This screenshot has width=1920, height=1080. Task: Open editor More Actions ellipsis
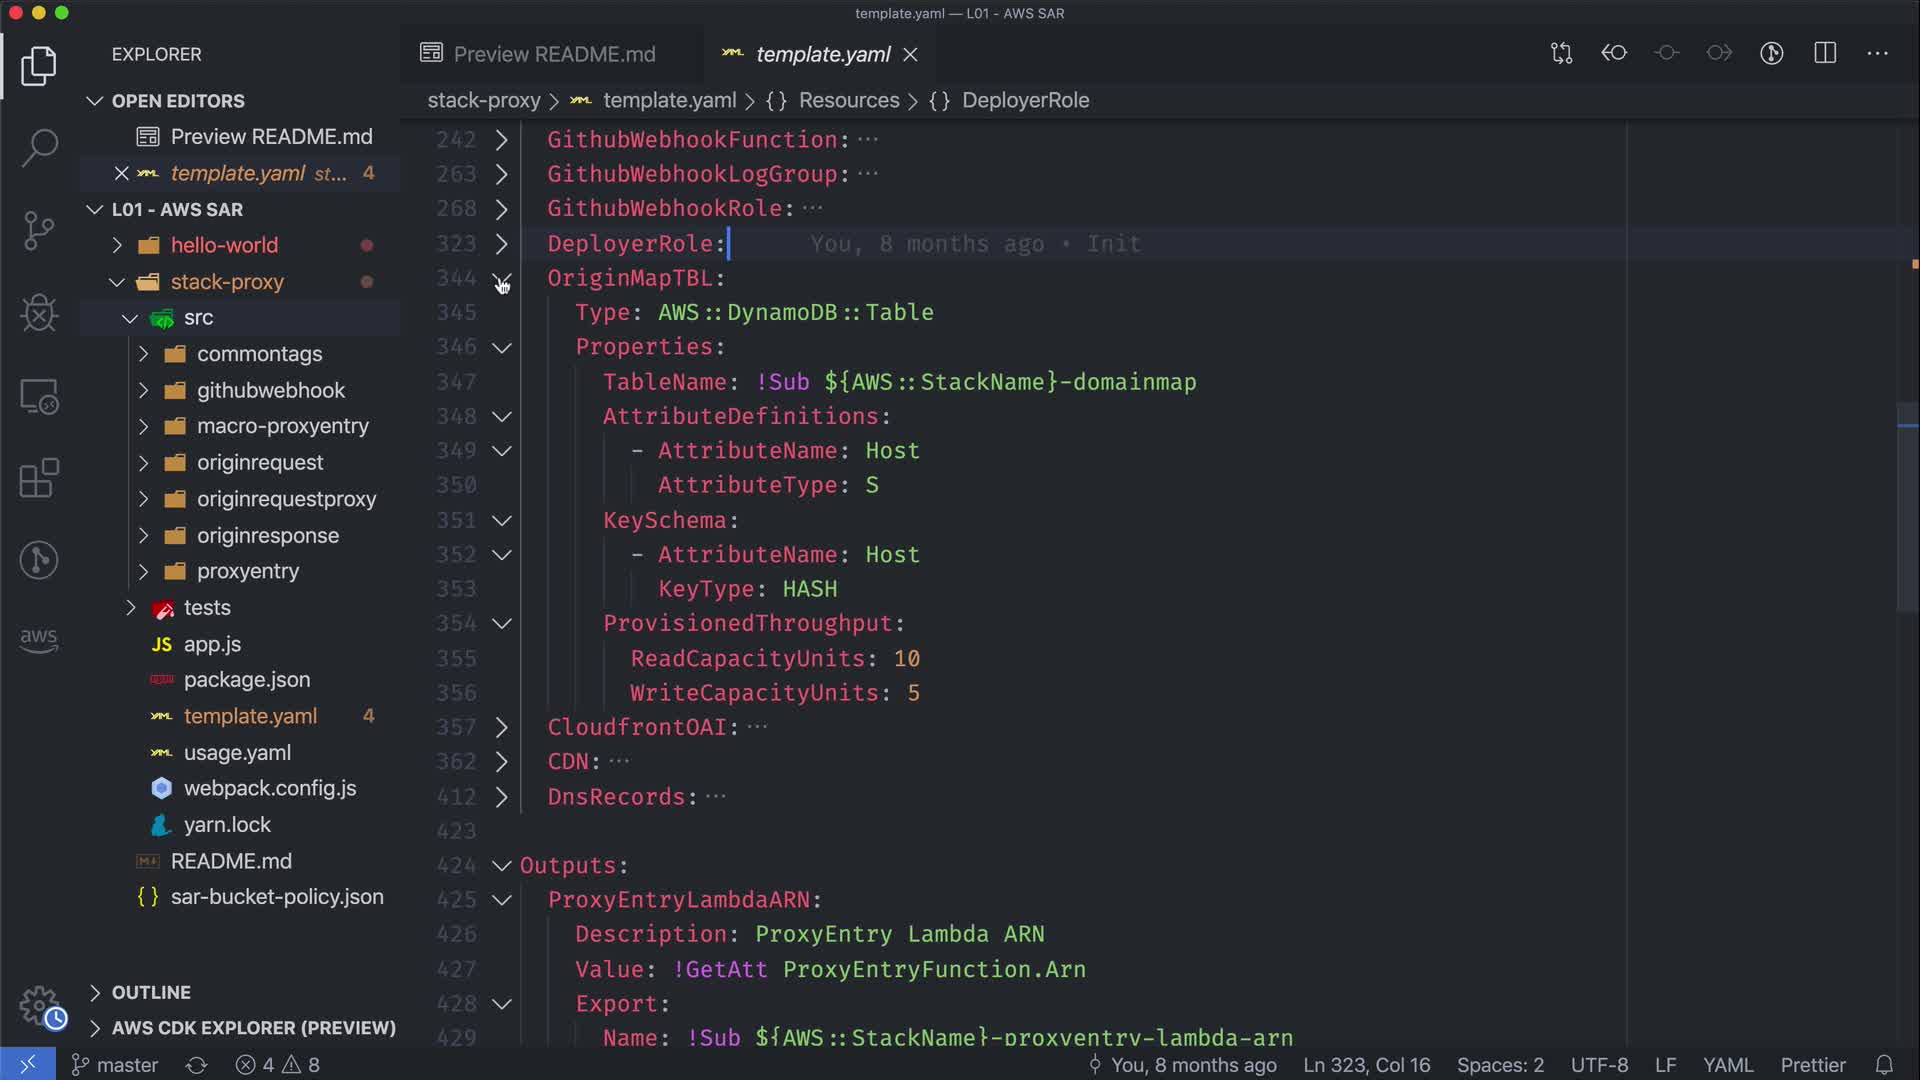click(x=1877, y=53)
